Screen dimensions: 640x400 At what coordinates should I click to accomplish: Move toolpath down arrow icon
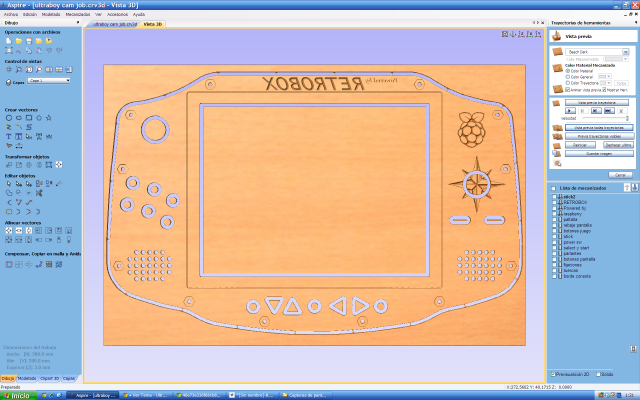pos(634,188)
